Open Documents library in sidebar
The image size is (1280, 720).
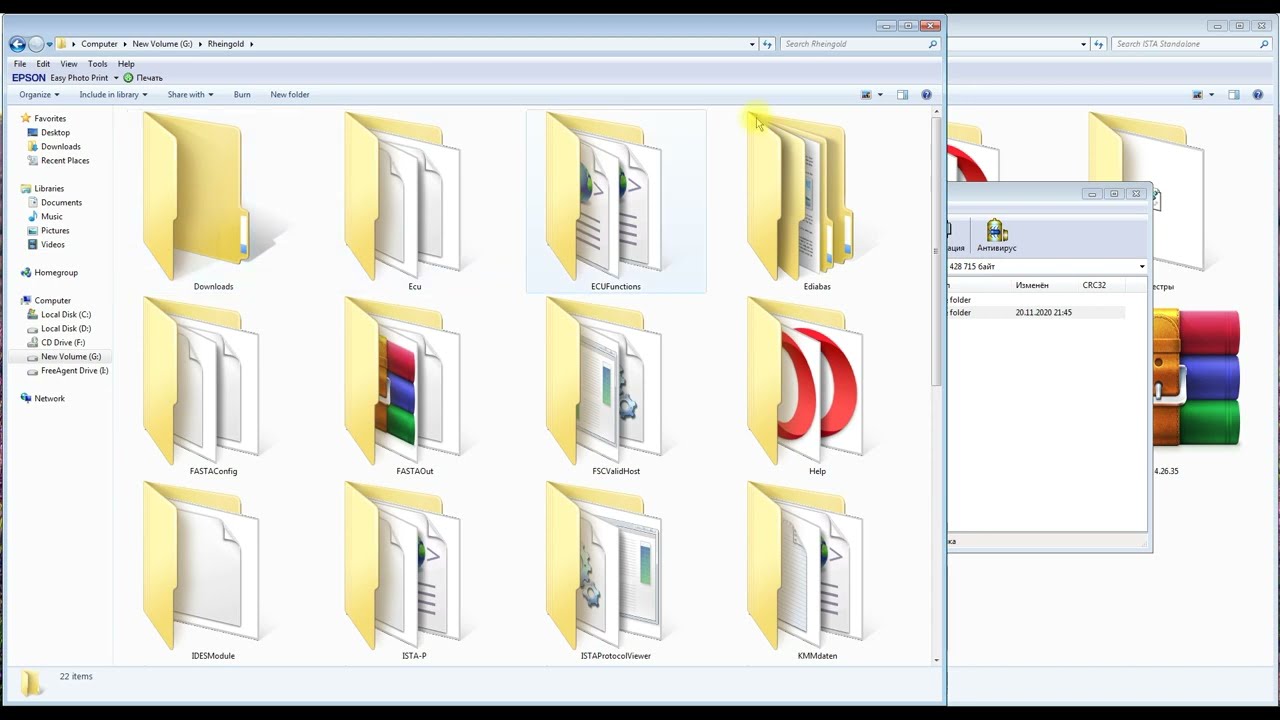(x=61, y=203)
